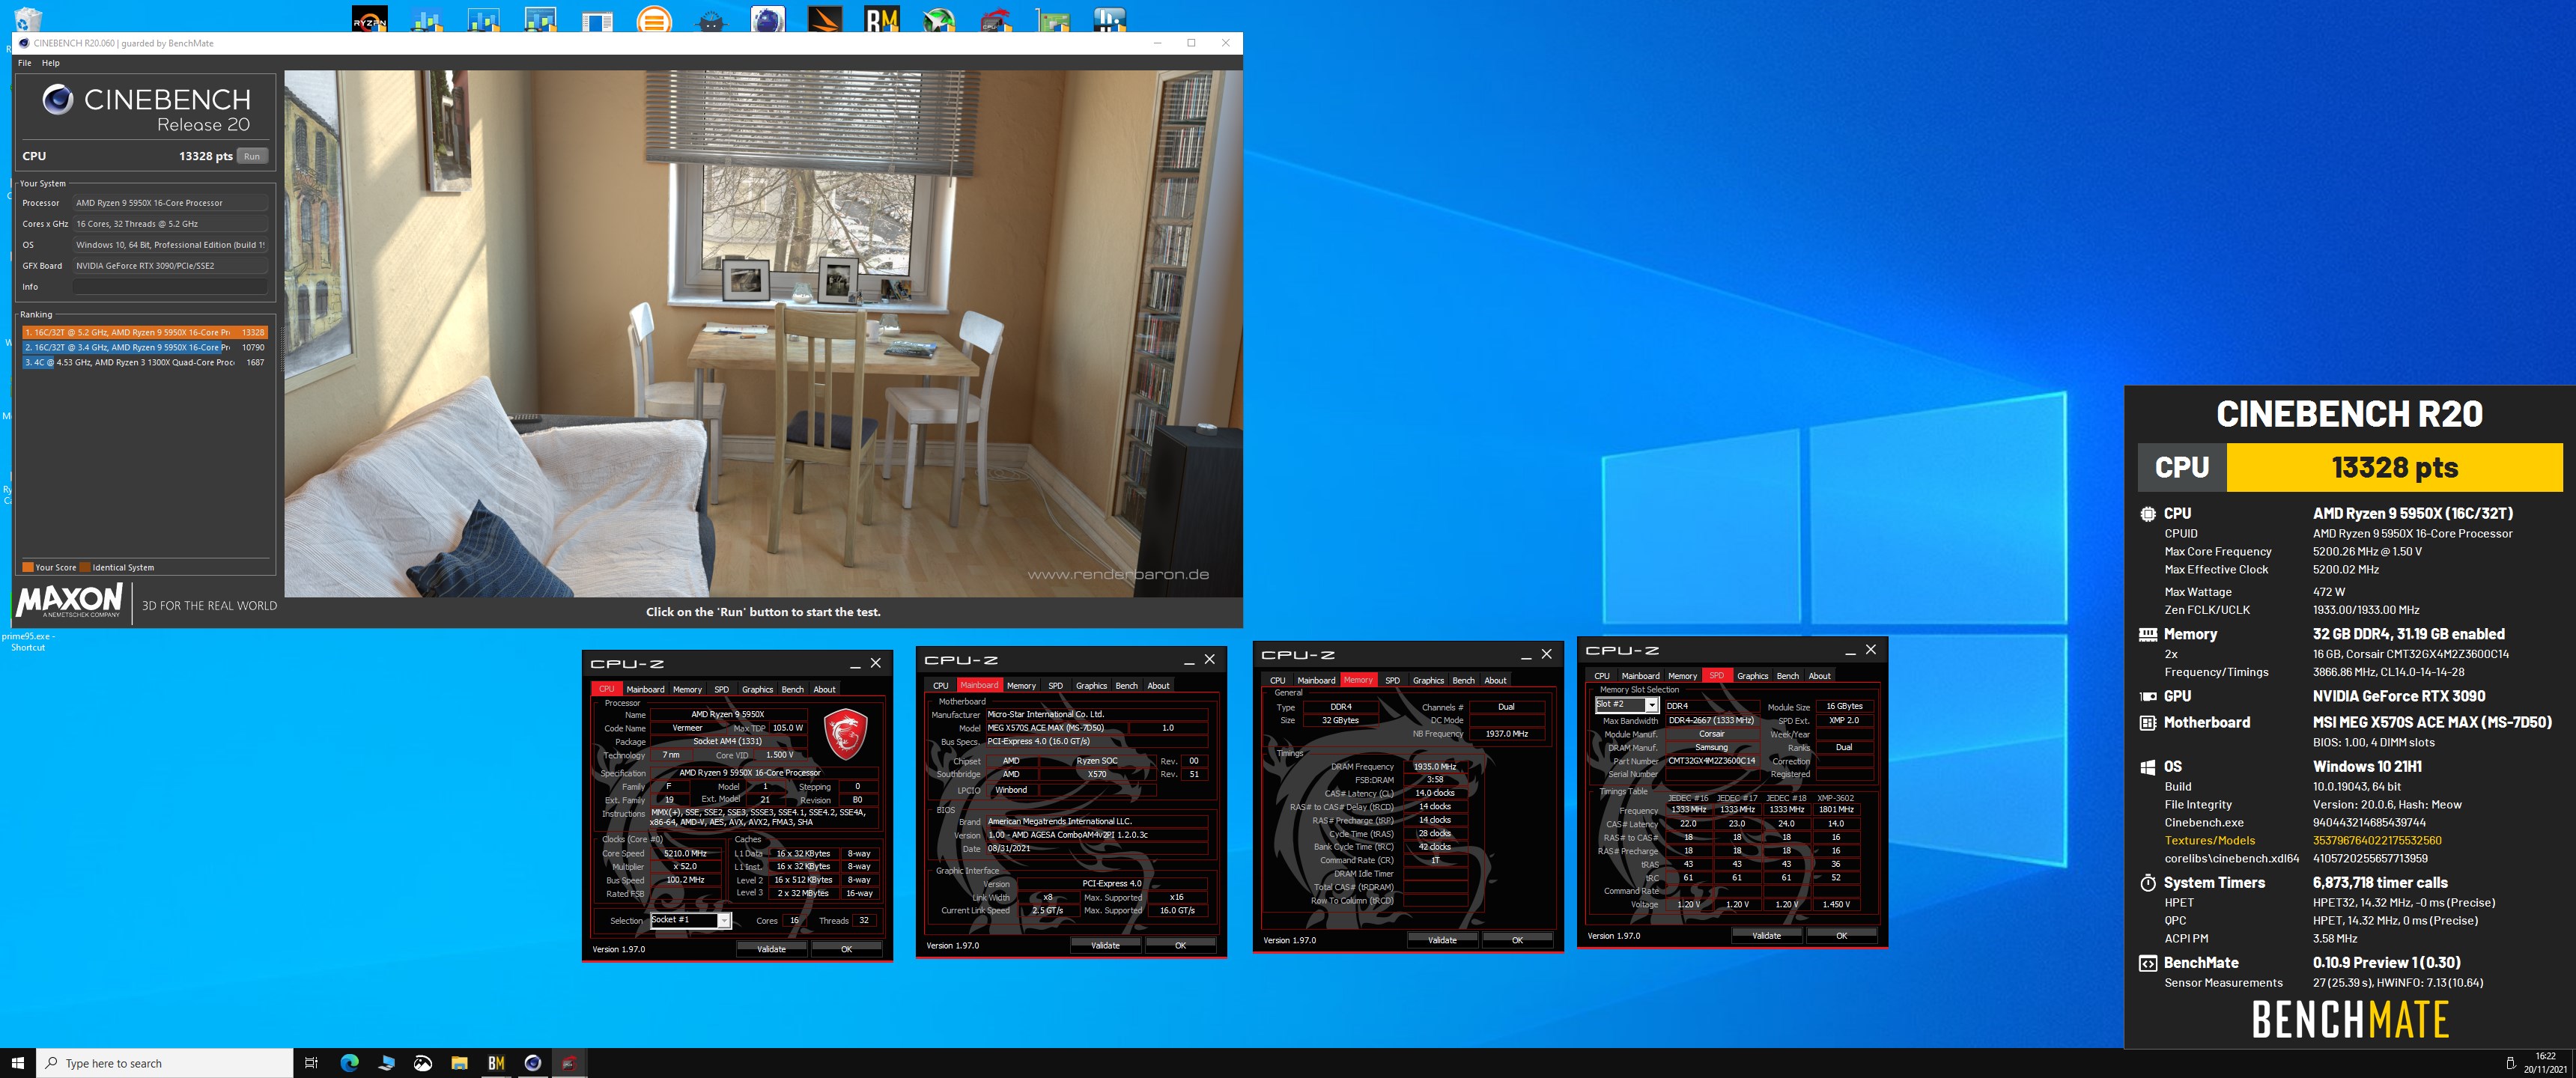
Task: Open About tab in fourth CPU-Z window
Action: (x=1819, y=676)
